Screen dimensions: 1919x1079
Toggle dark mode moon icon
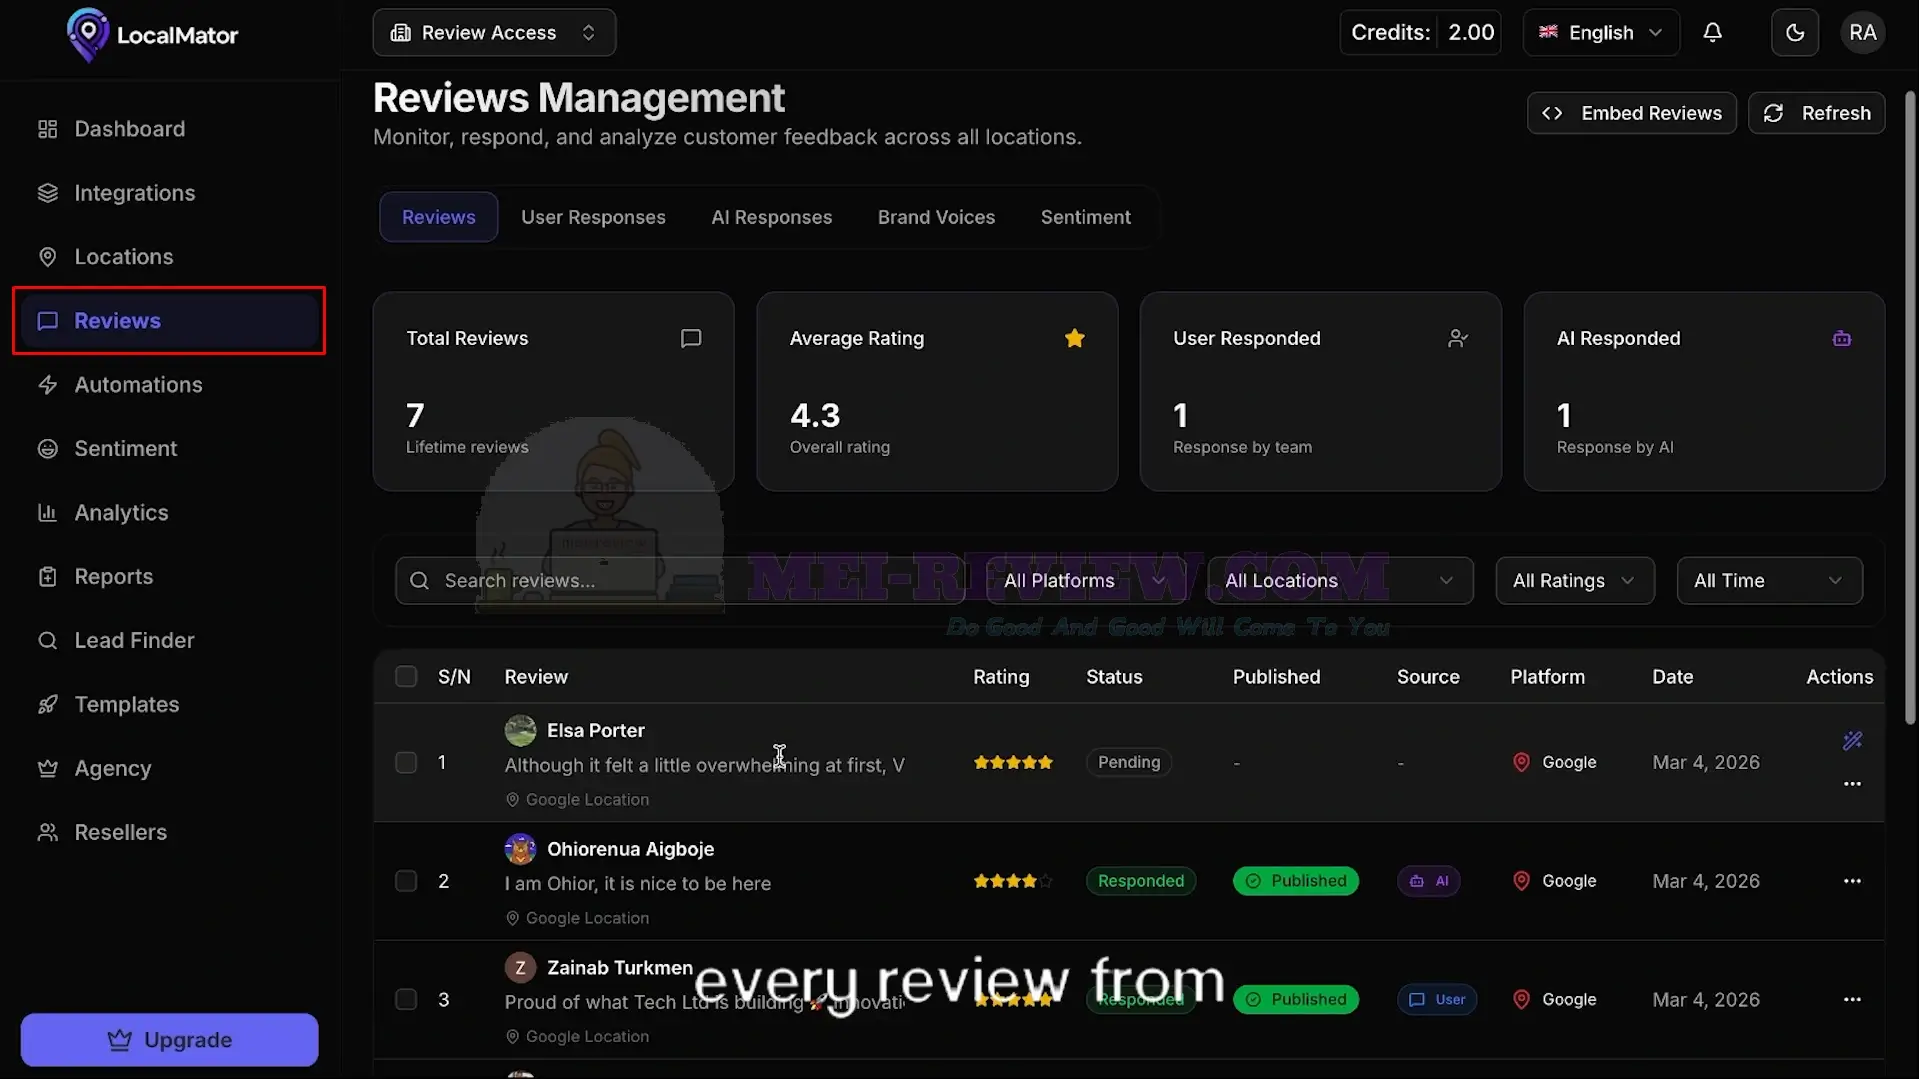tap(1795, 33)
